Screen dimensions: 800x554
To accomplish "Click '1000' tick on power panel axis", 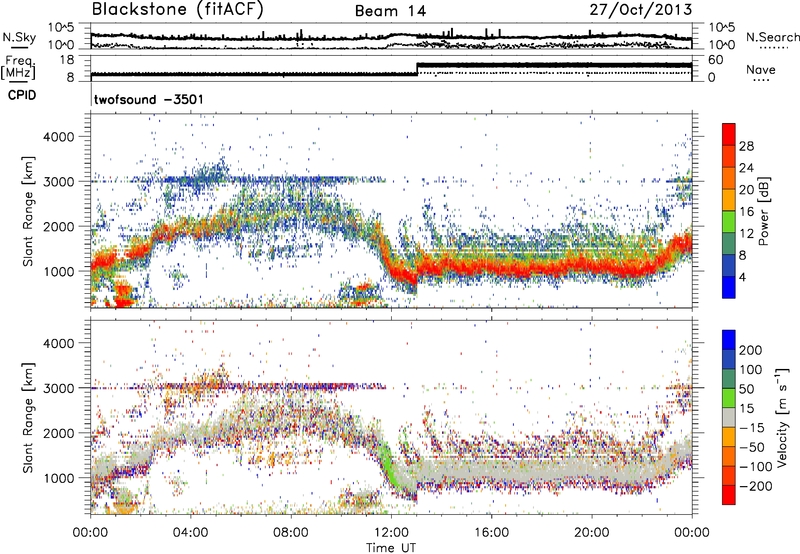I will pos(58,271).
